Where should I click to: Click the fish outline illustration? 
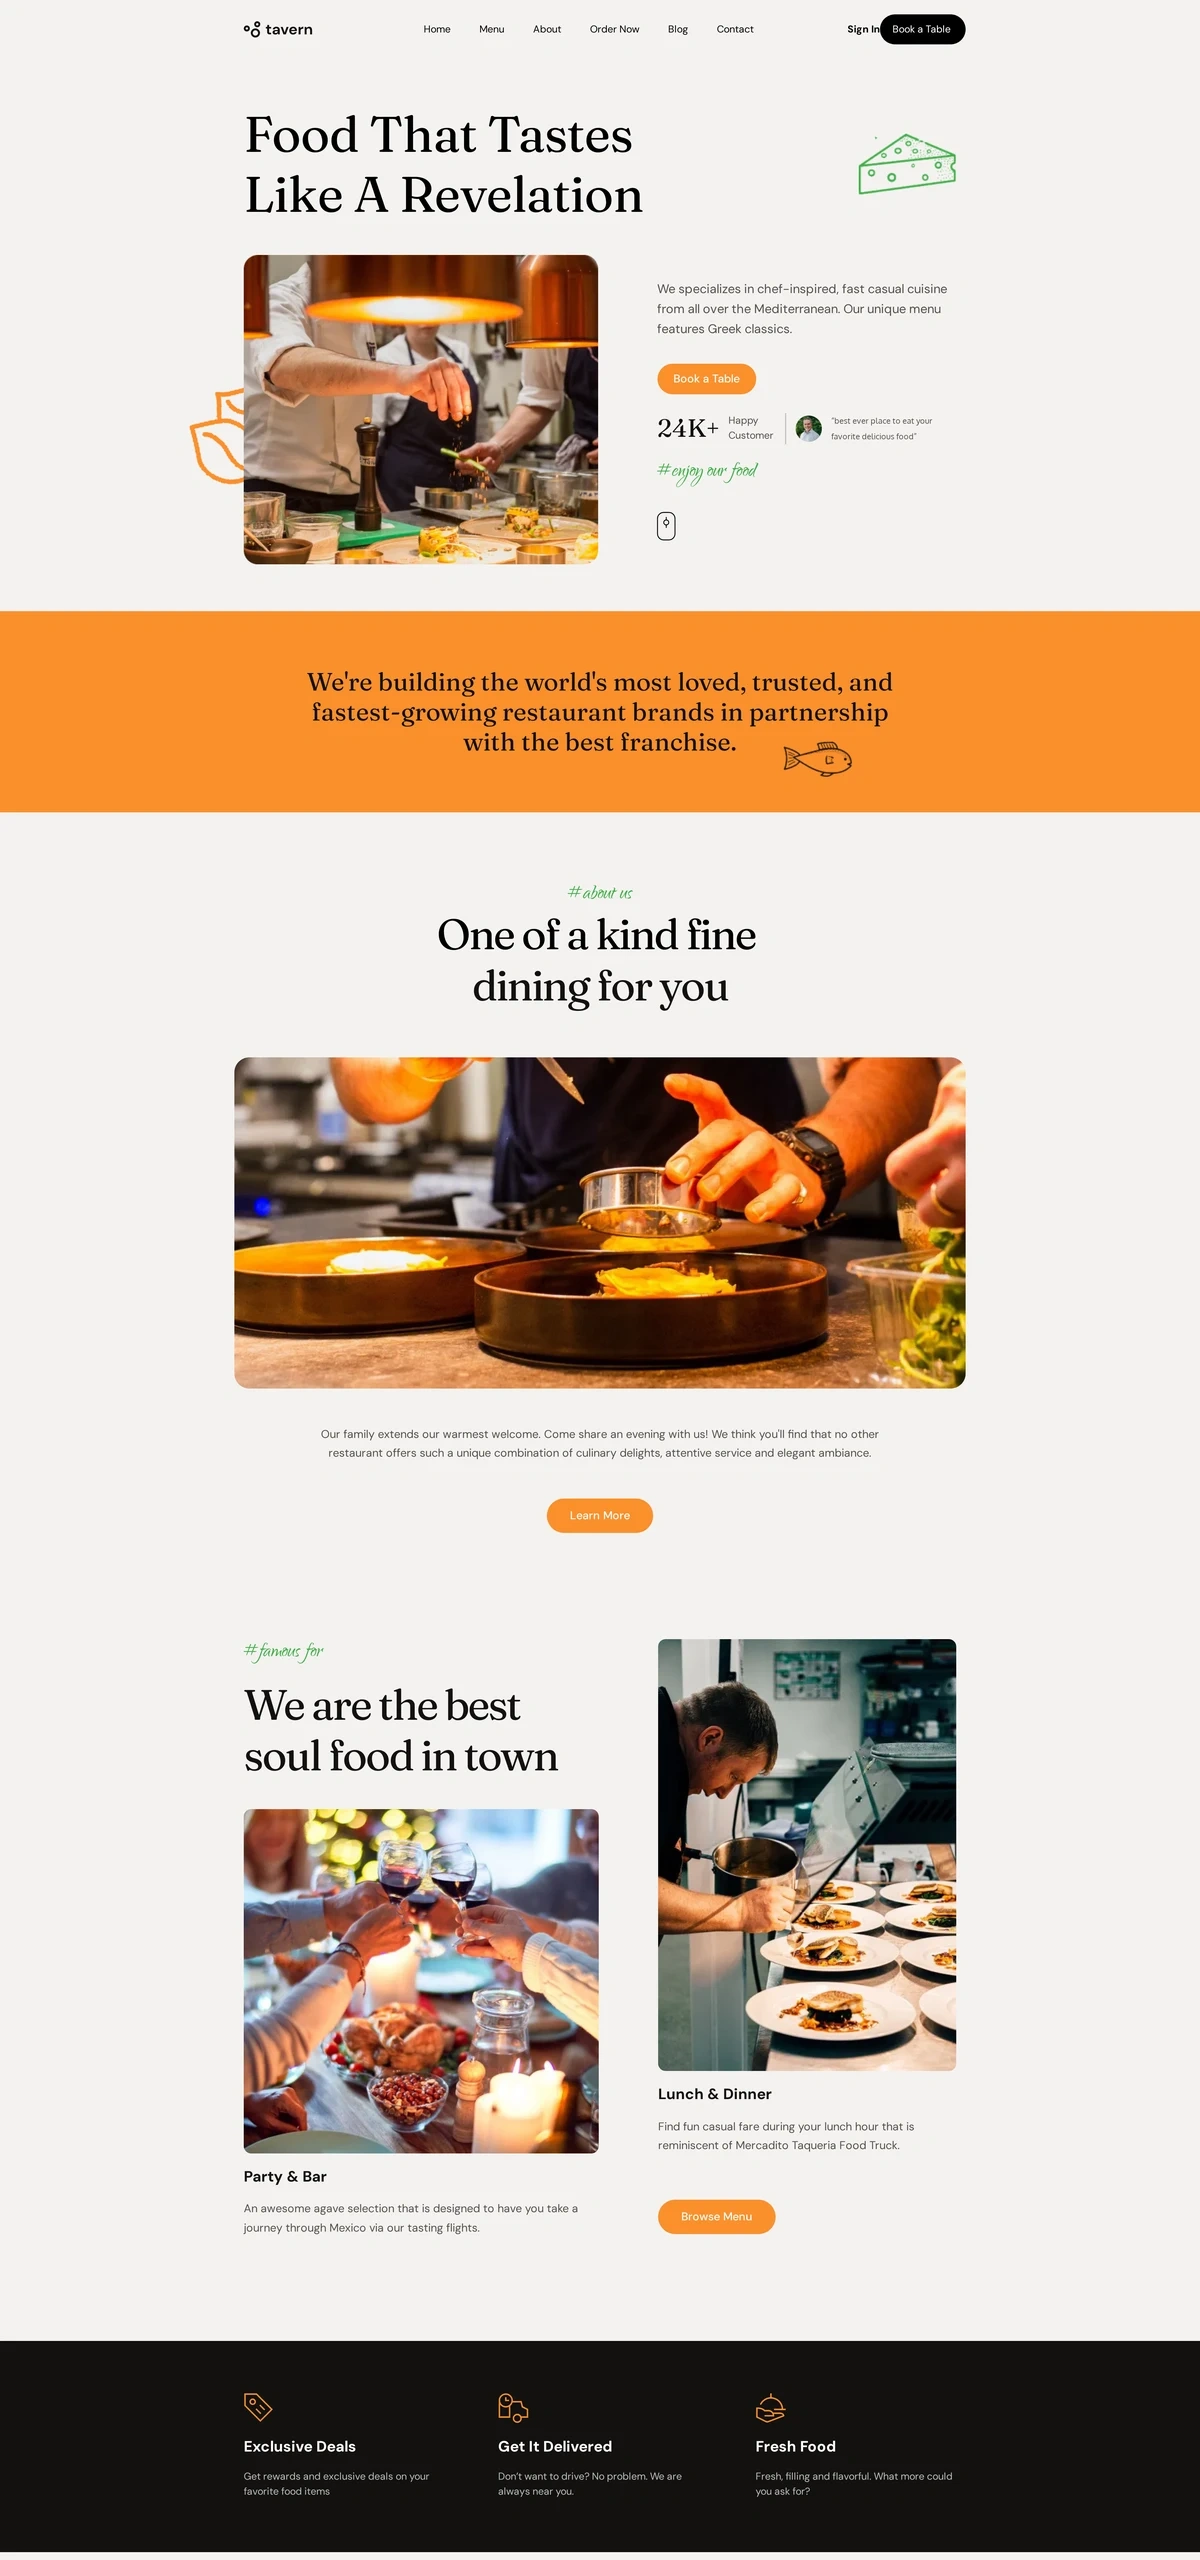[x=818, y=759]
